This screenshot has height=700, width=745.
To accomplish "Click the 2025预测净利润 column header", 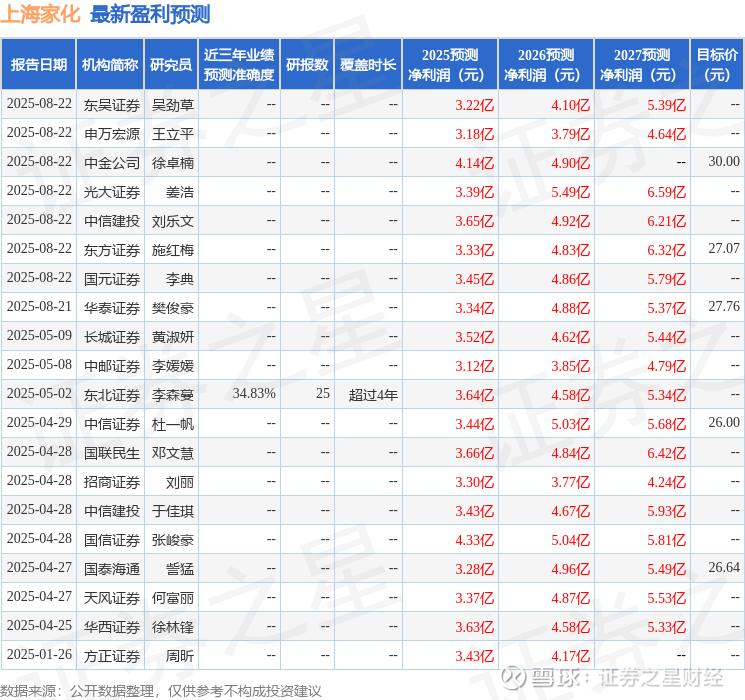I will tap(450, 65).
